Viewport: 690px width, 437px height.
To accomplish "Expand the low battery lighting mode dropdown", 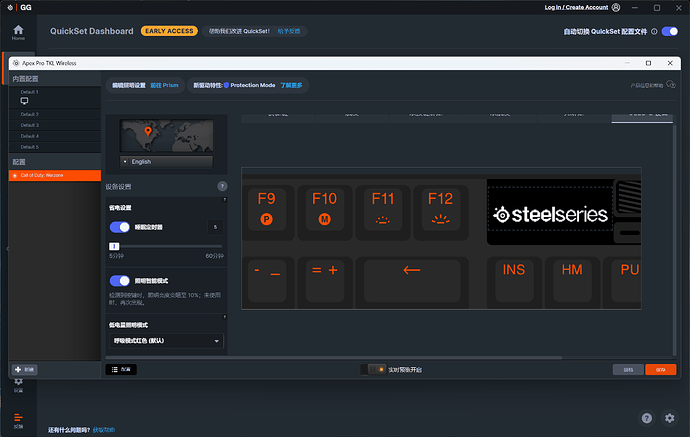I will coord(165,341).
